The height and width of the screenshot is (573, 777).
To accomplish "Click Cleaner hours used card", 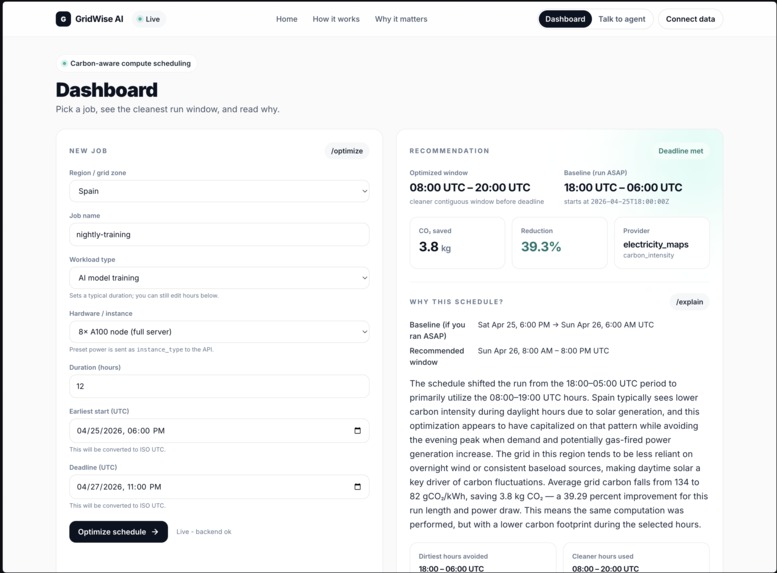I will coord(636,558).
